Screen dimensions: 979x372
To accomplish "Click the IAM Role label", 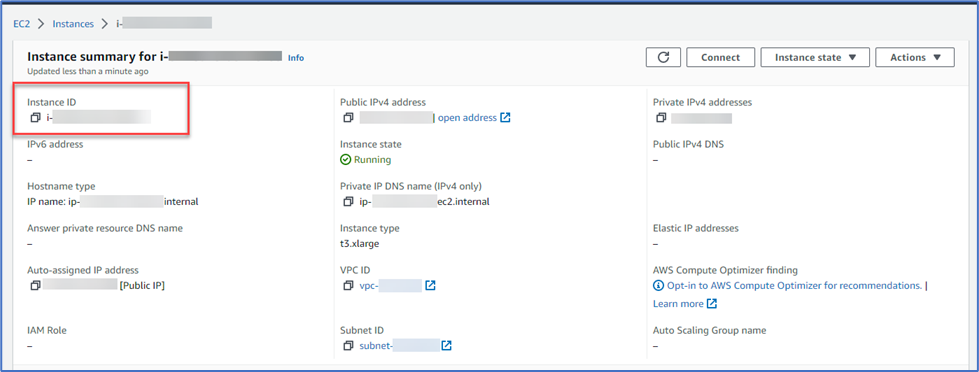I will tap(47, 330).
